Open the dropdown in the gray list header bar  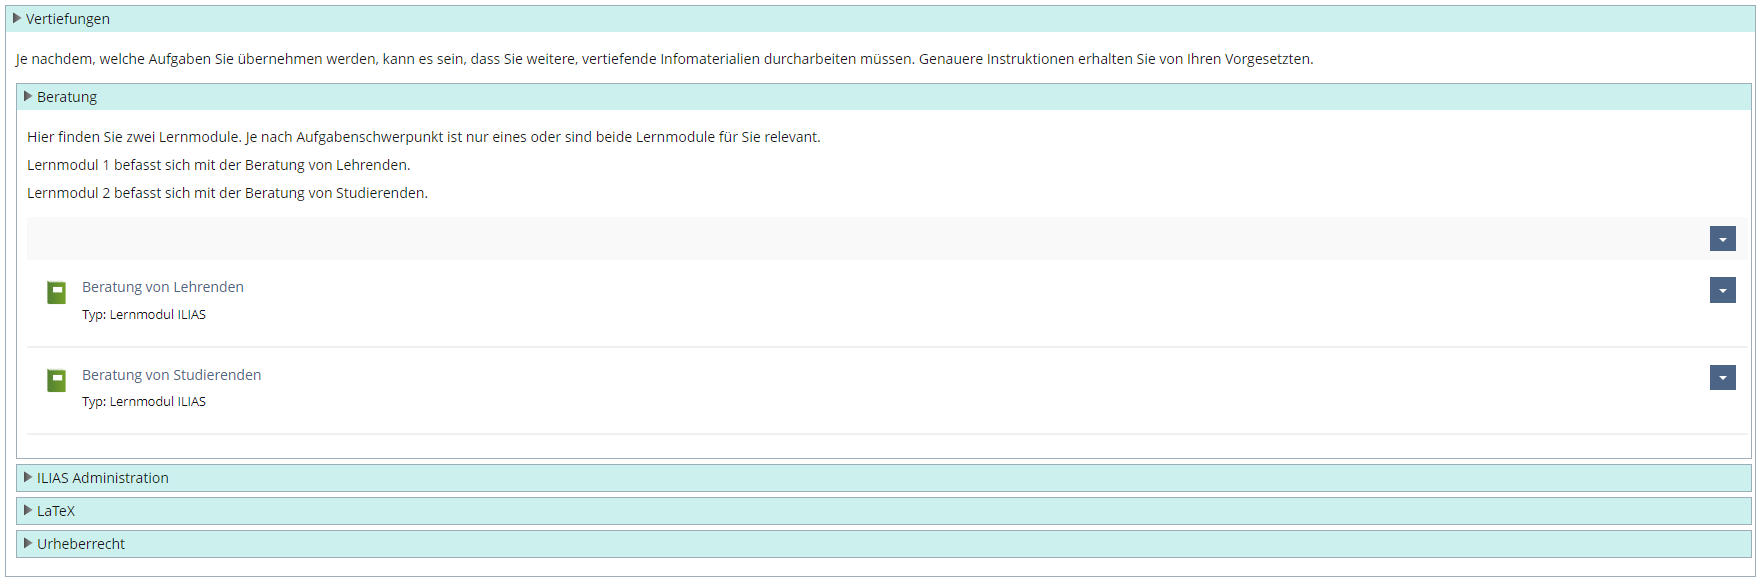(1722, 239)
